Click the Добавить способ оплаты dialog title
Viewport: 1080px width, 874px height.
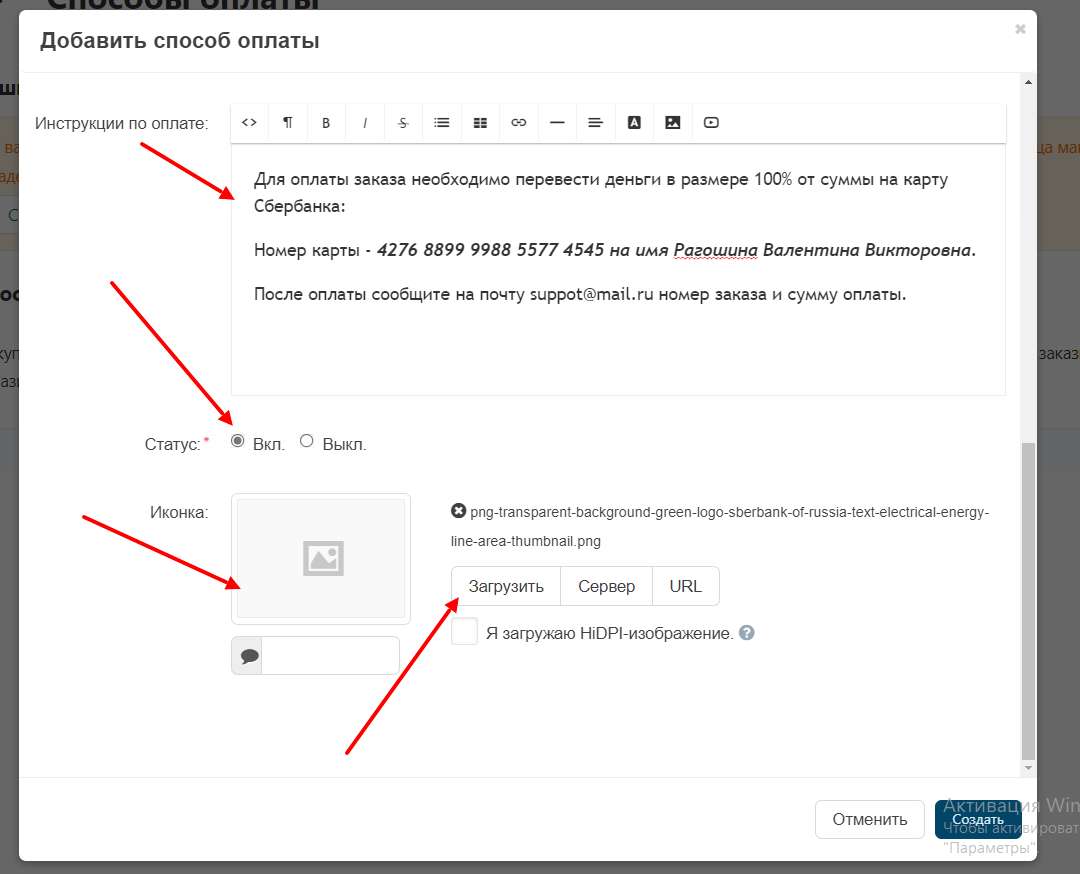tap(180, 41)
